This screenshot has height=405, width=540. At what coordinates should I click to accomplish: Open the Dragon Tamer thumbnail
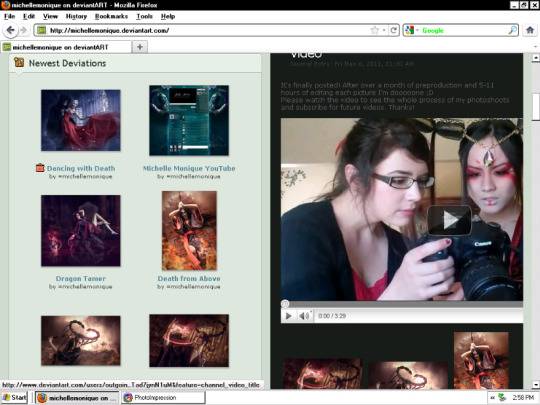[81, 231]
